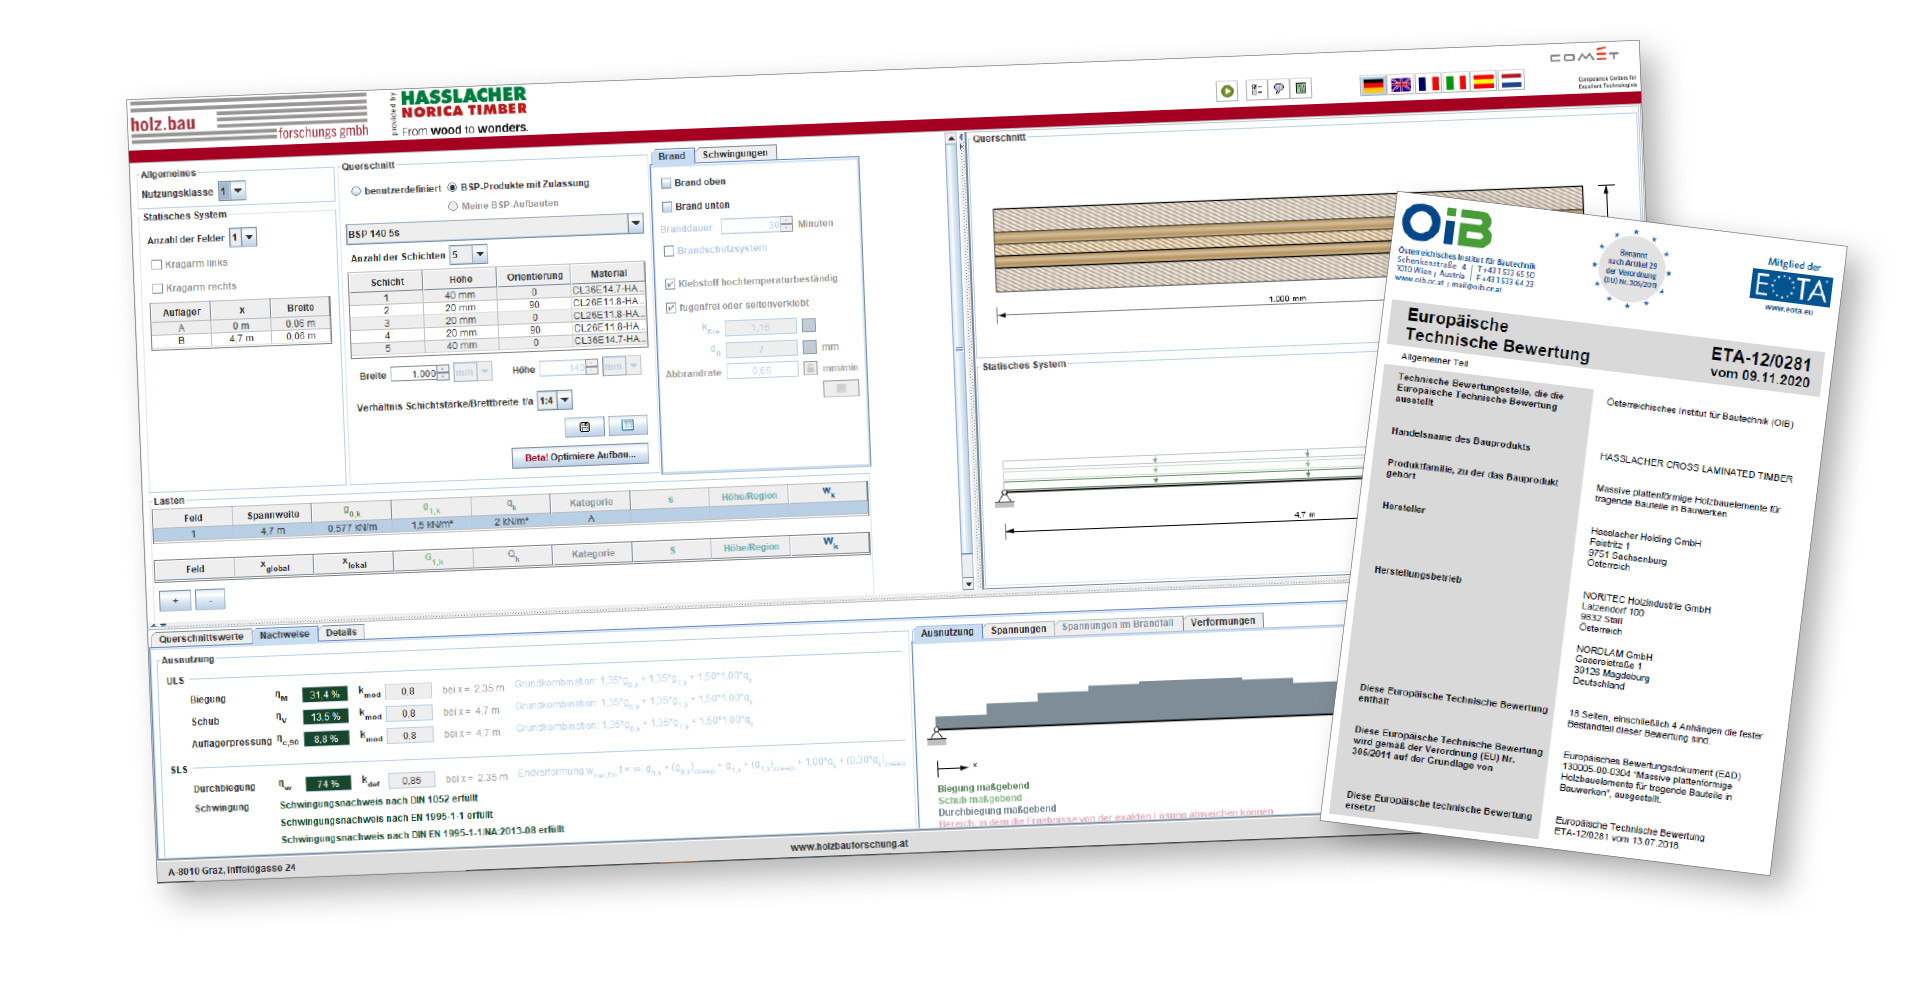Switch language to Italian flag
Viewport: 1920px width, 998px height.
pyautogui.click(x=1456, y=82)
